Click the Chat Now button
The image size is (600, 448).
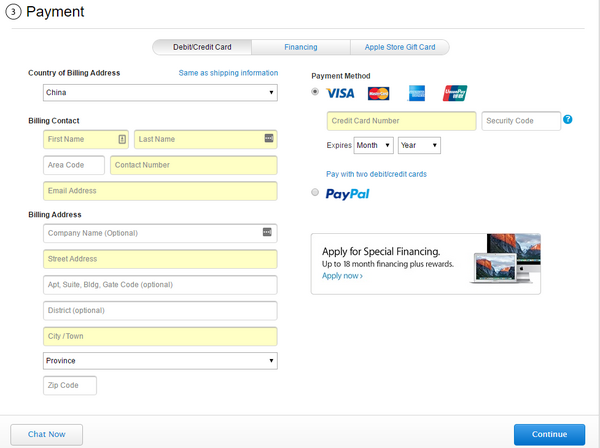click(47, 434)
